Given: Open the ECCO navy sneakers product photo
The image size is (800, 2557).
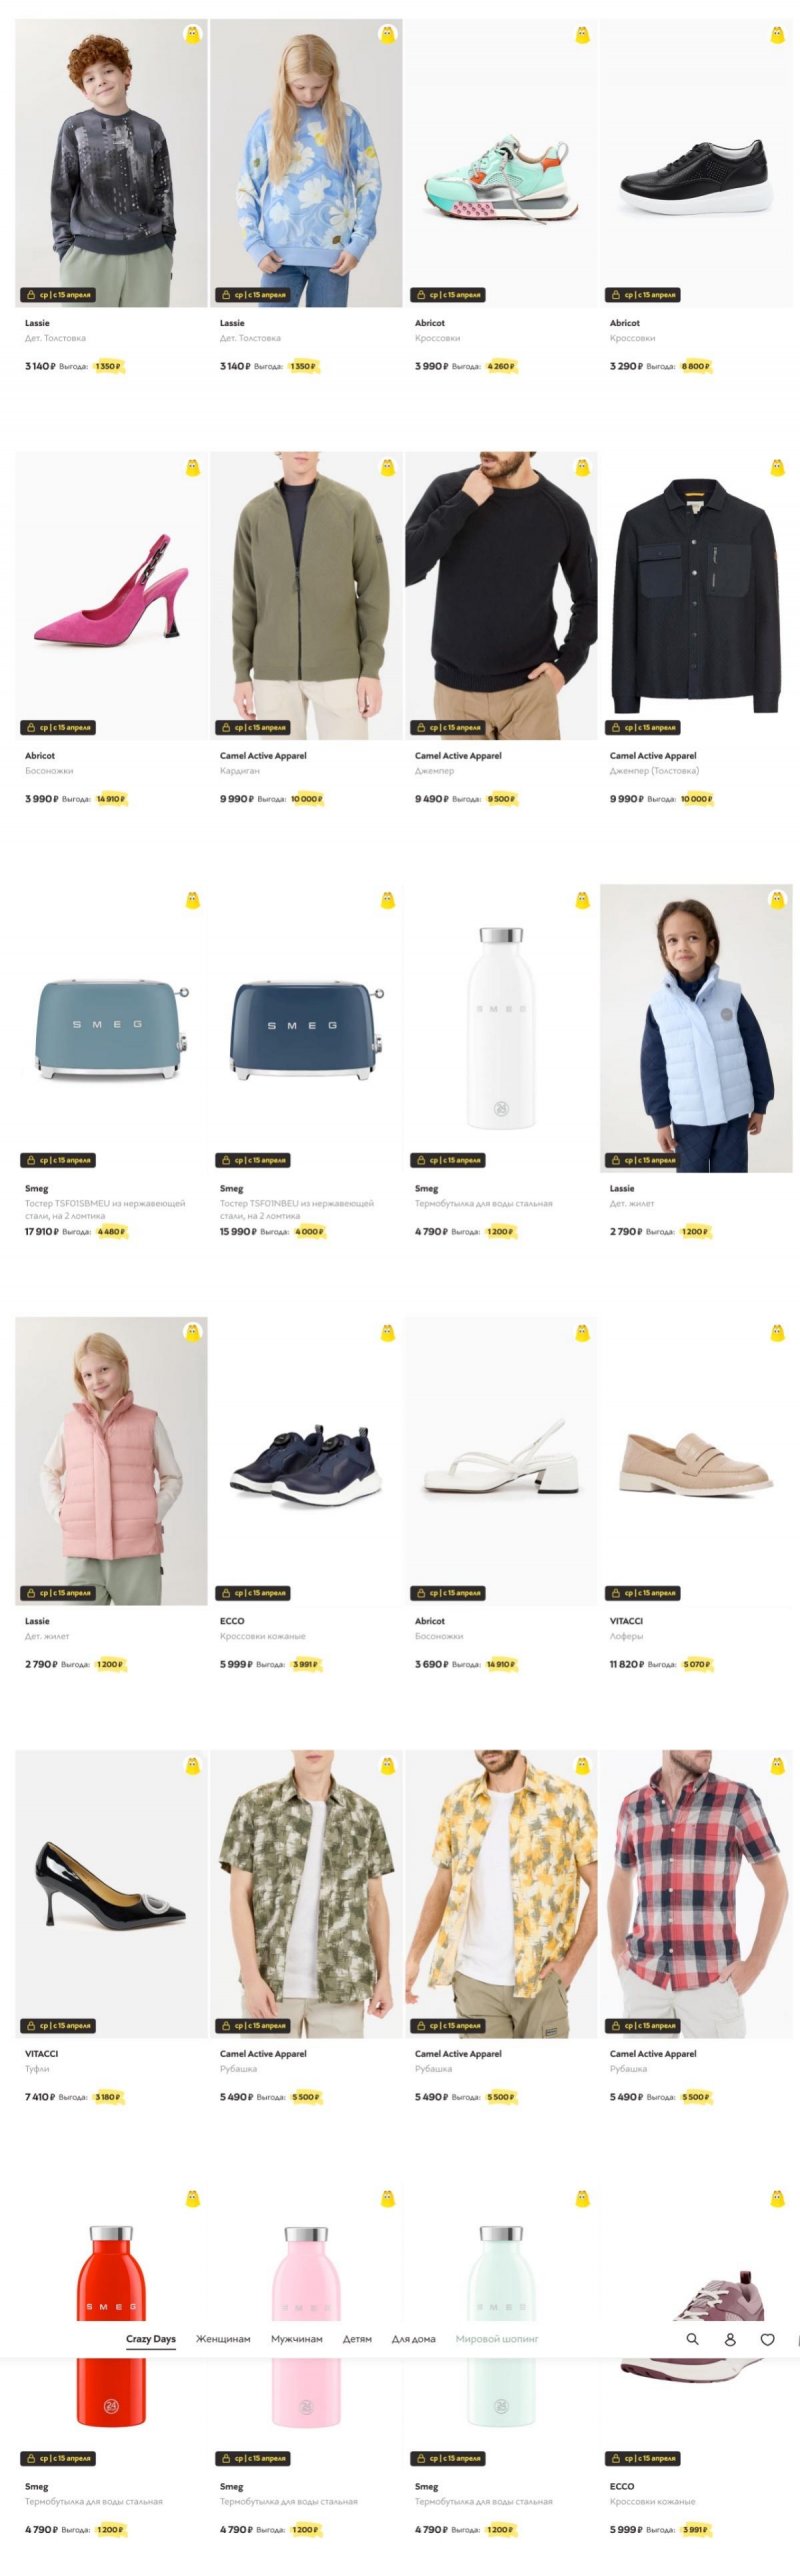Looking at the screenshot, I should [x=306, y=1460].
